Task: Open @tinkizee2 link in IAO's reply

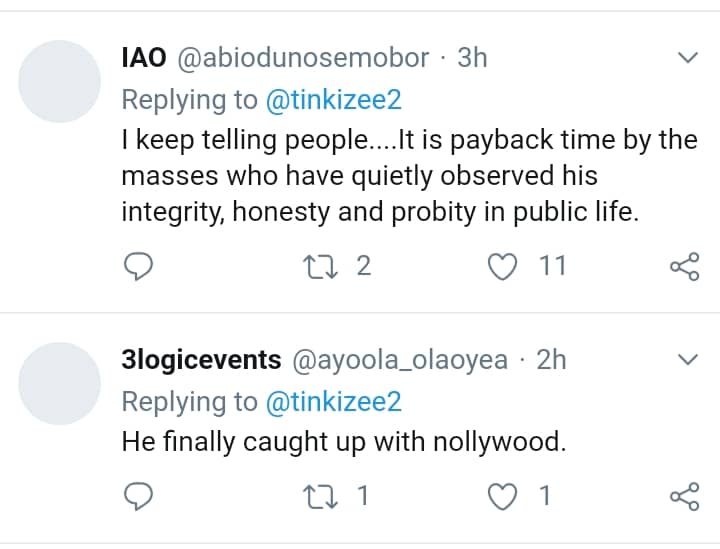Action: (x=332, y=99)
